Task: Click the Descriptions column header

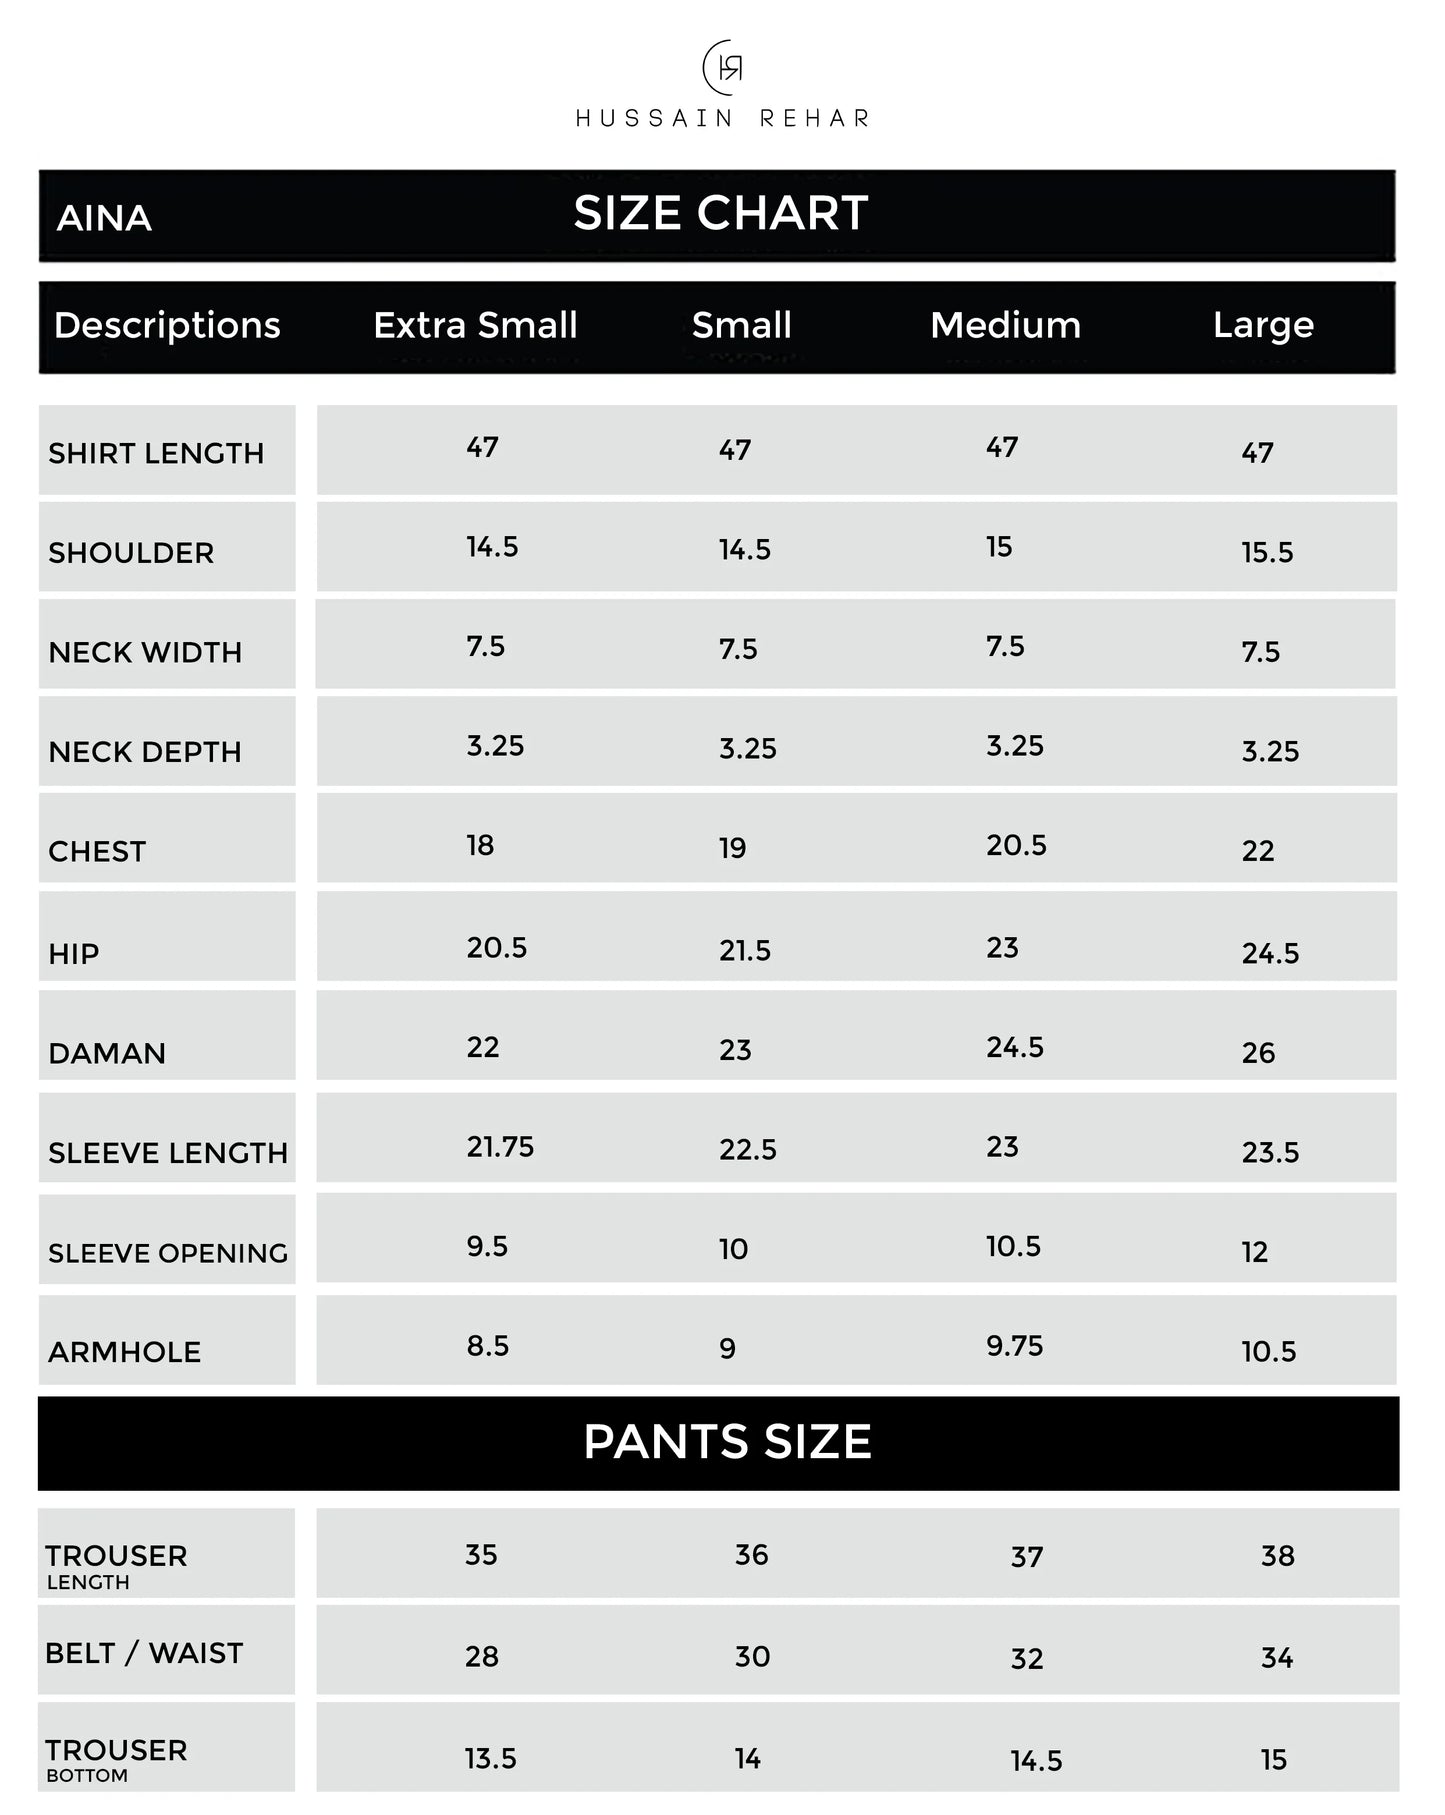Action: [167, 325]
